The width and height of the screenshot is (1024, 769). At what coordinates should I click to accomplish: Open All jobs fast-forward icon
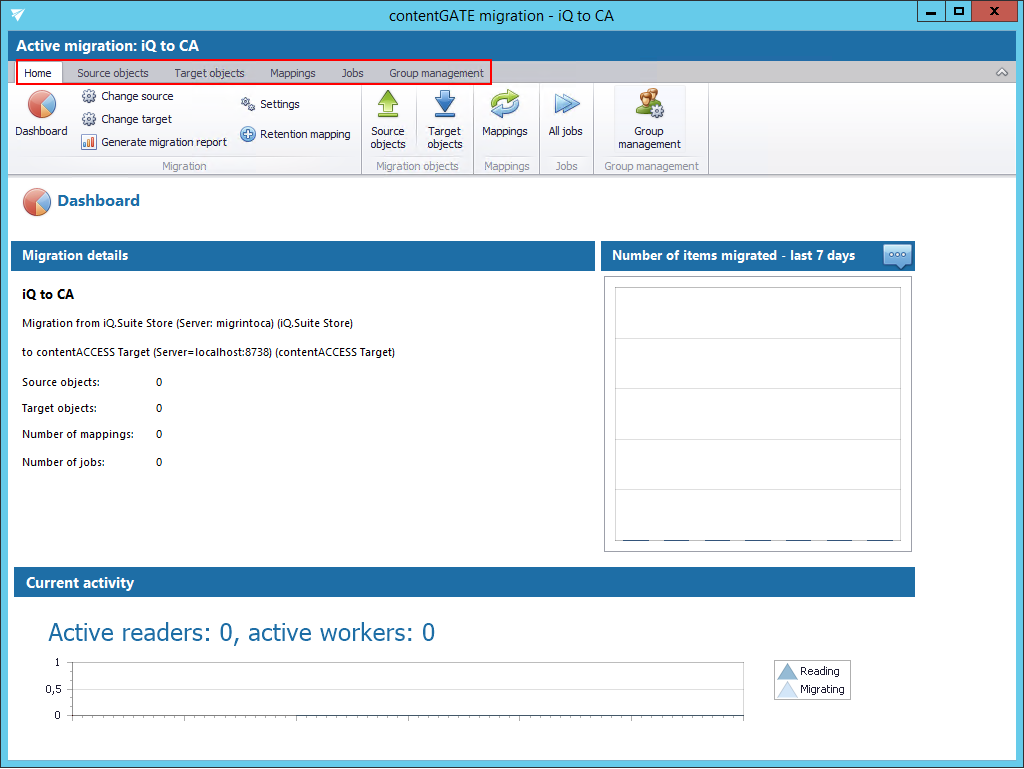[x=566, y=104]
